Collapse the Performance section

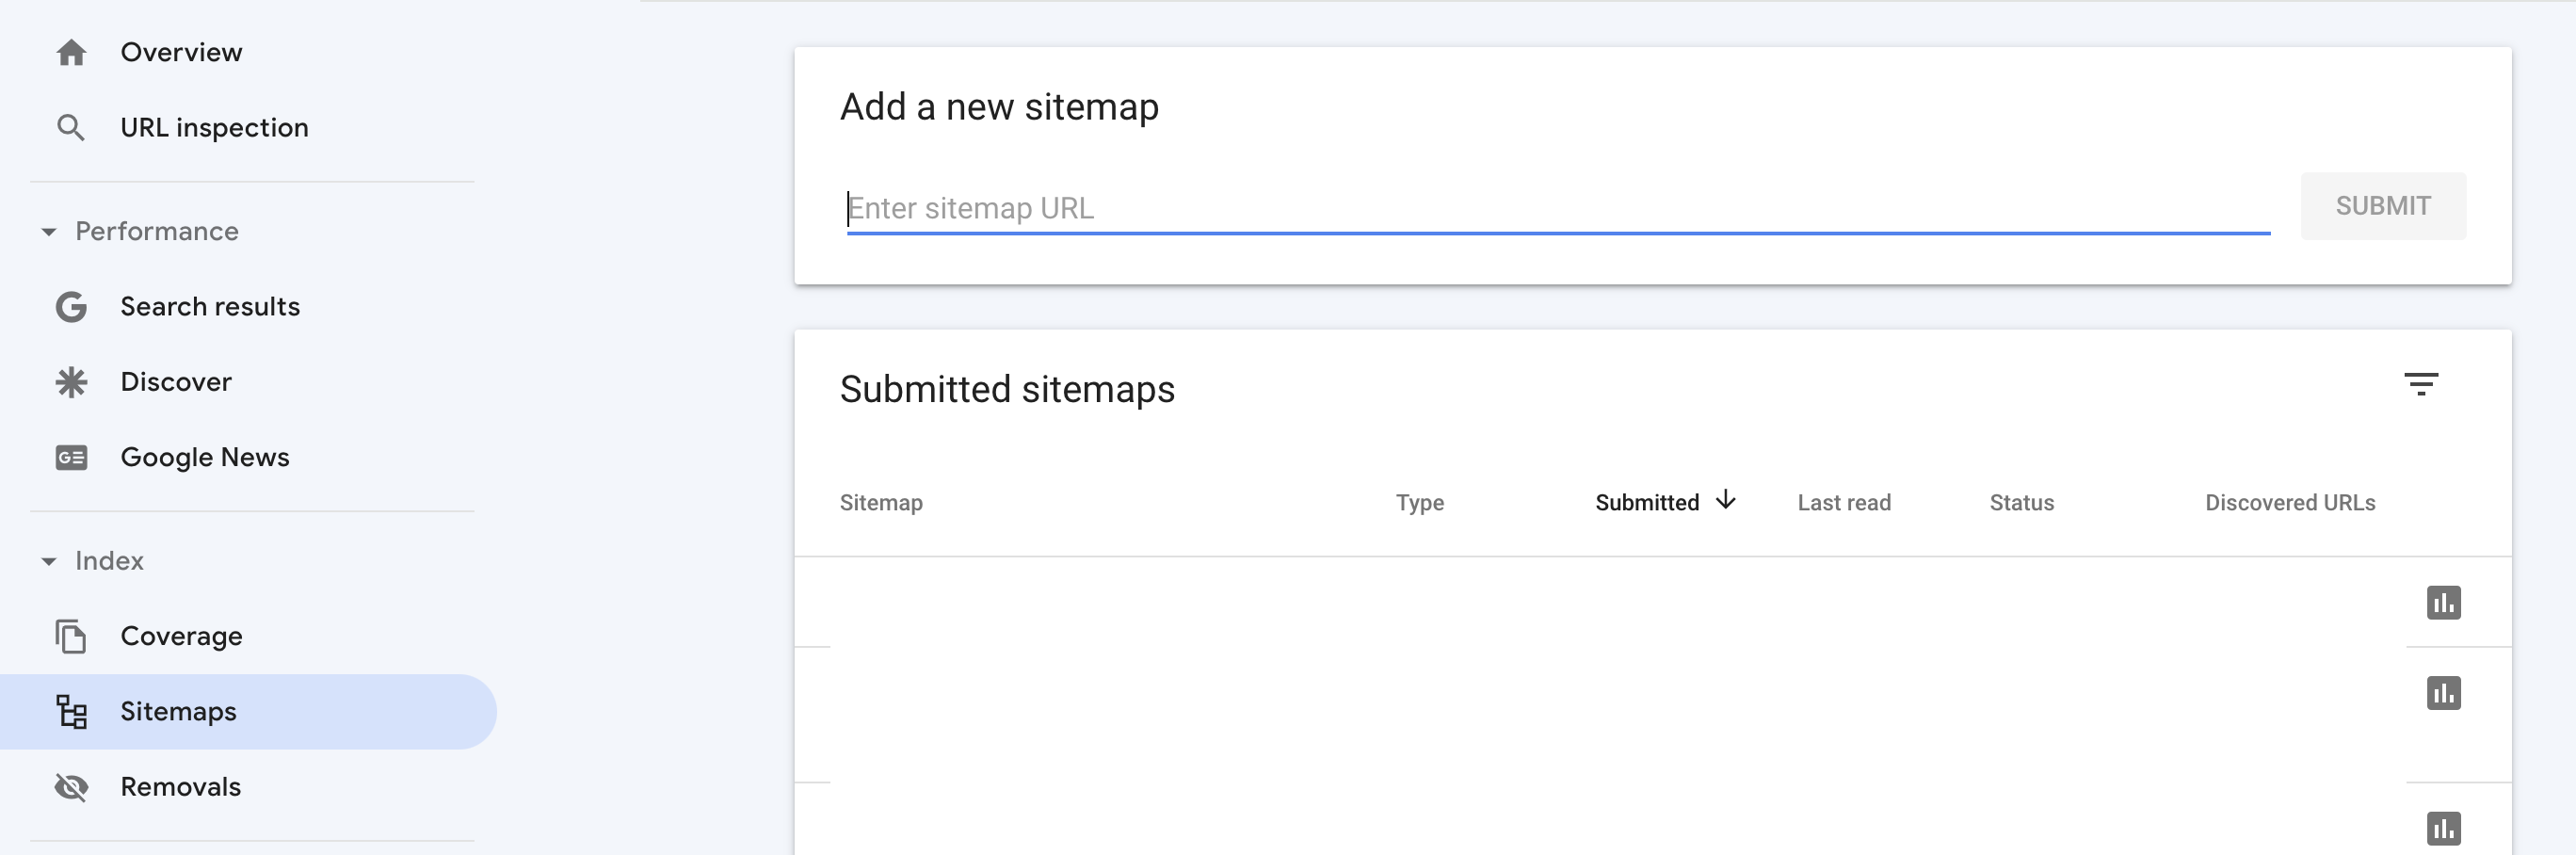tap(48, 232)
